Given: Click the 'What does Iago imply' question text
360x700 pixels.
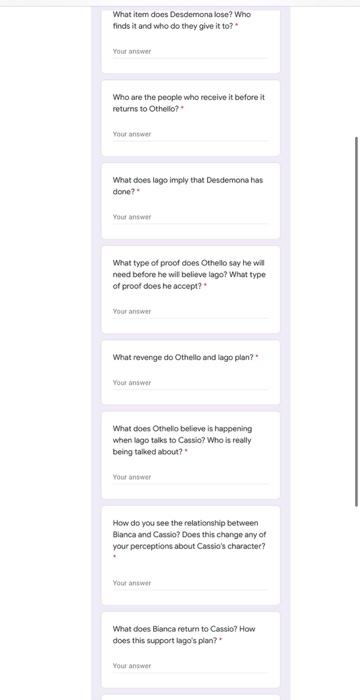Looking at the screenshot, I should pyautogui.click(x=188, y=186).
